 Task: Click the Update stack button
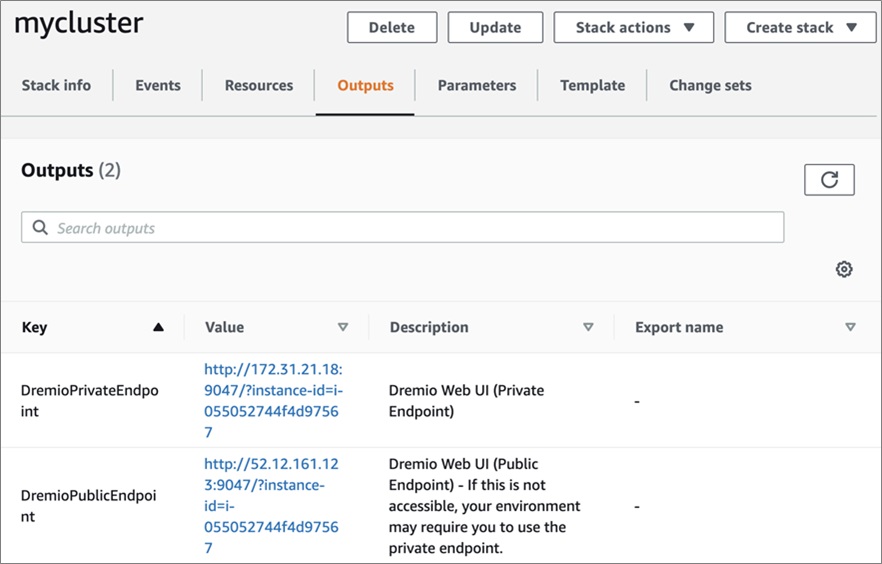496,28
